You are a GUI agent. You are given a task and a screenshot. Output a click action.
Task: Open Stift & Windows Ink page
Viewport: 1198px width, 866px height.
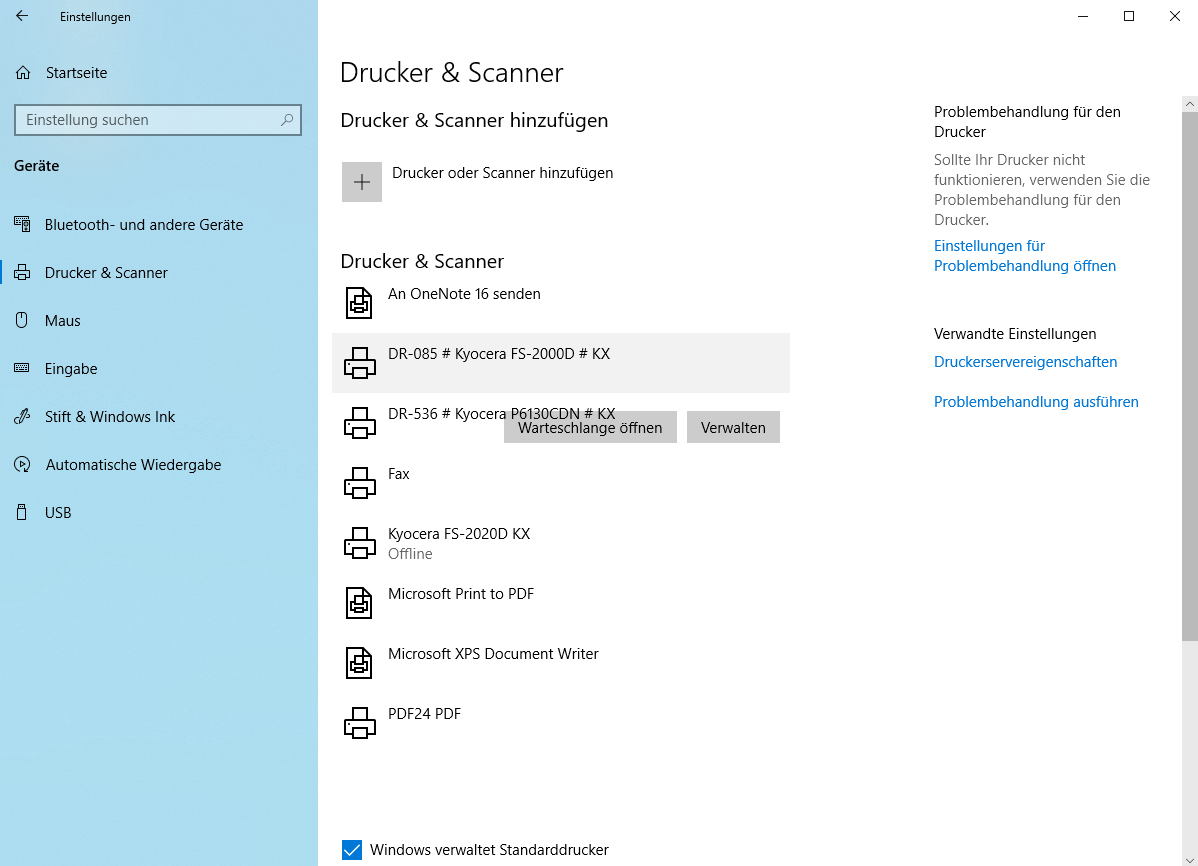[110, 417]
